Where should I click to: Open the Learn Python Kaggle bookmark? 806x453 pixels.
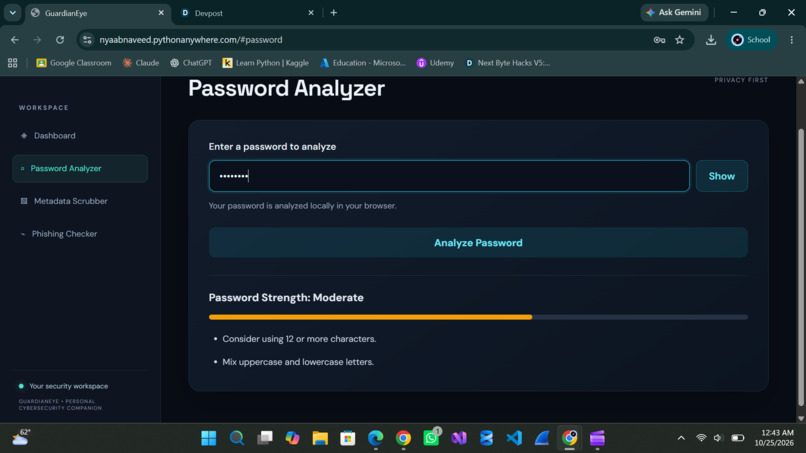tap(265, 63)
